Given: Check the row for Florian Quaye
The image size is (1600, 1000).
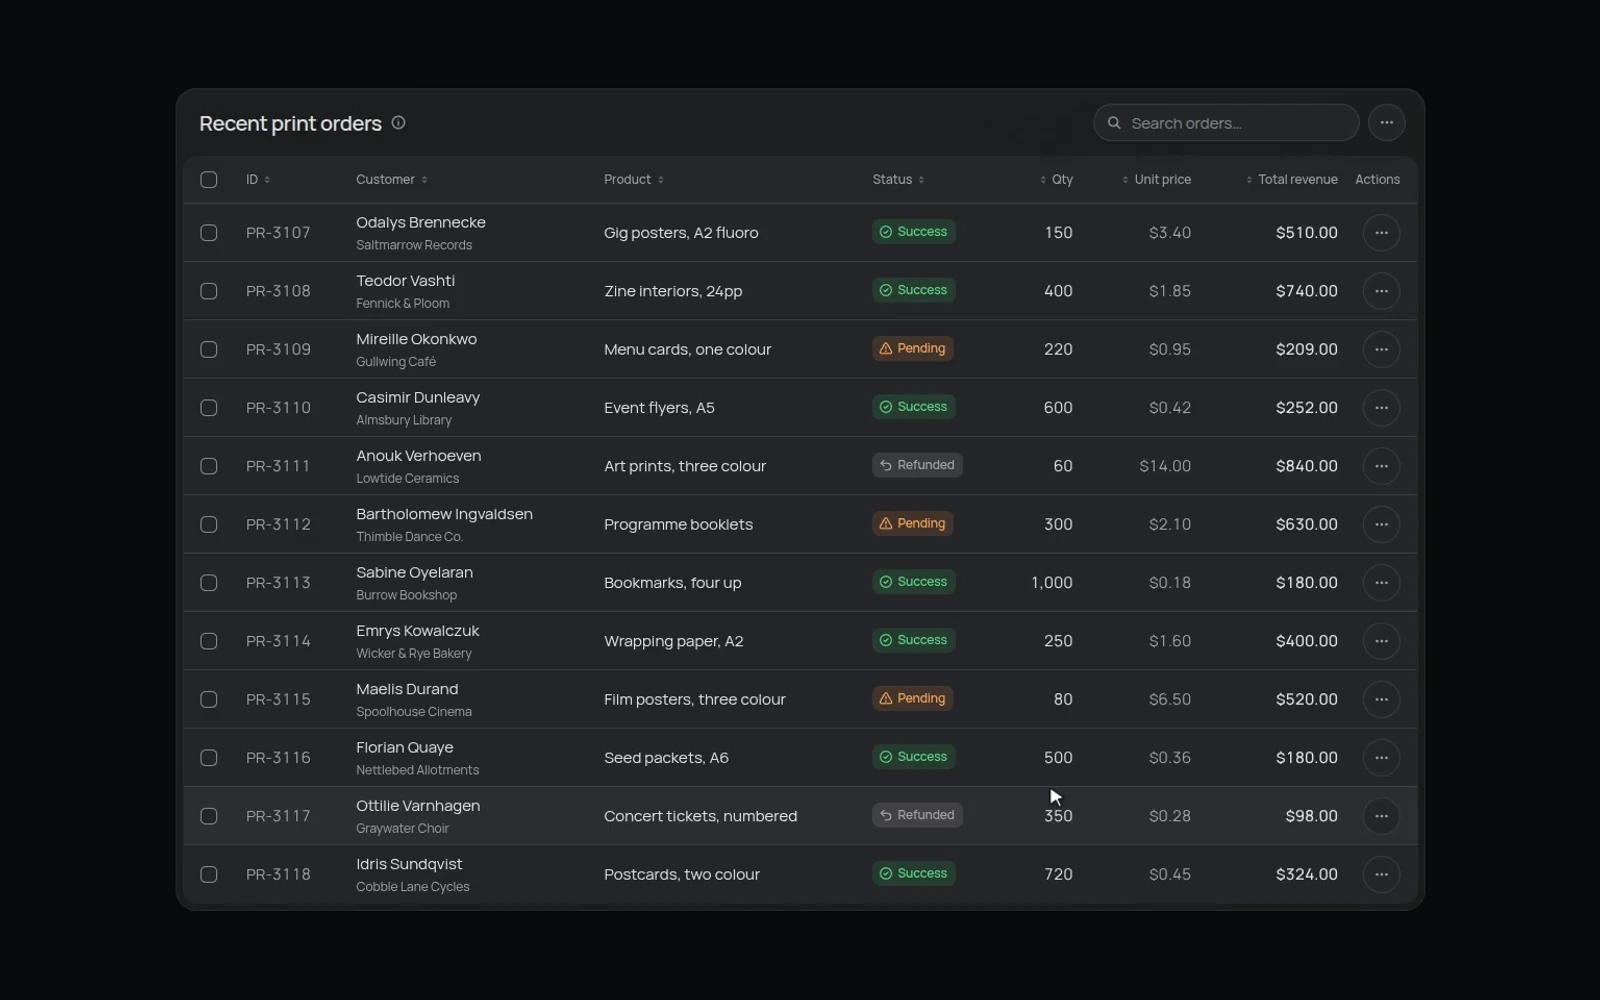Looking at the screenshot, I should 209,758.
